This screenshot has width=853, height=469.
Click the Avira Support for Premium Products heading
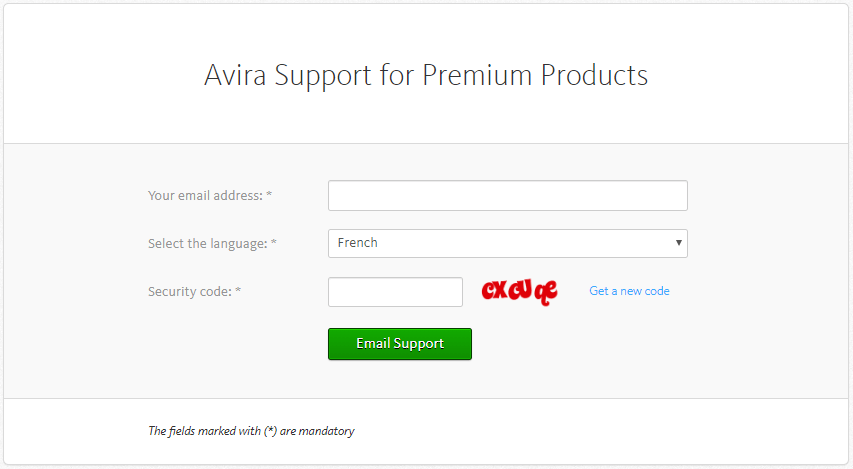(426, 75)
